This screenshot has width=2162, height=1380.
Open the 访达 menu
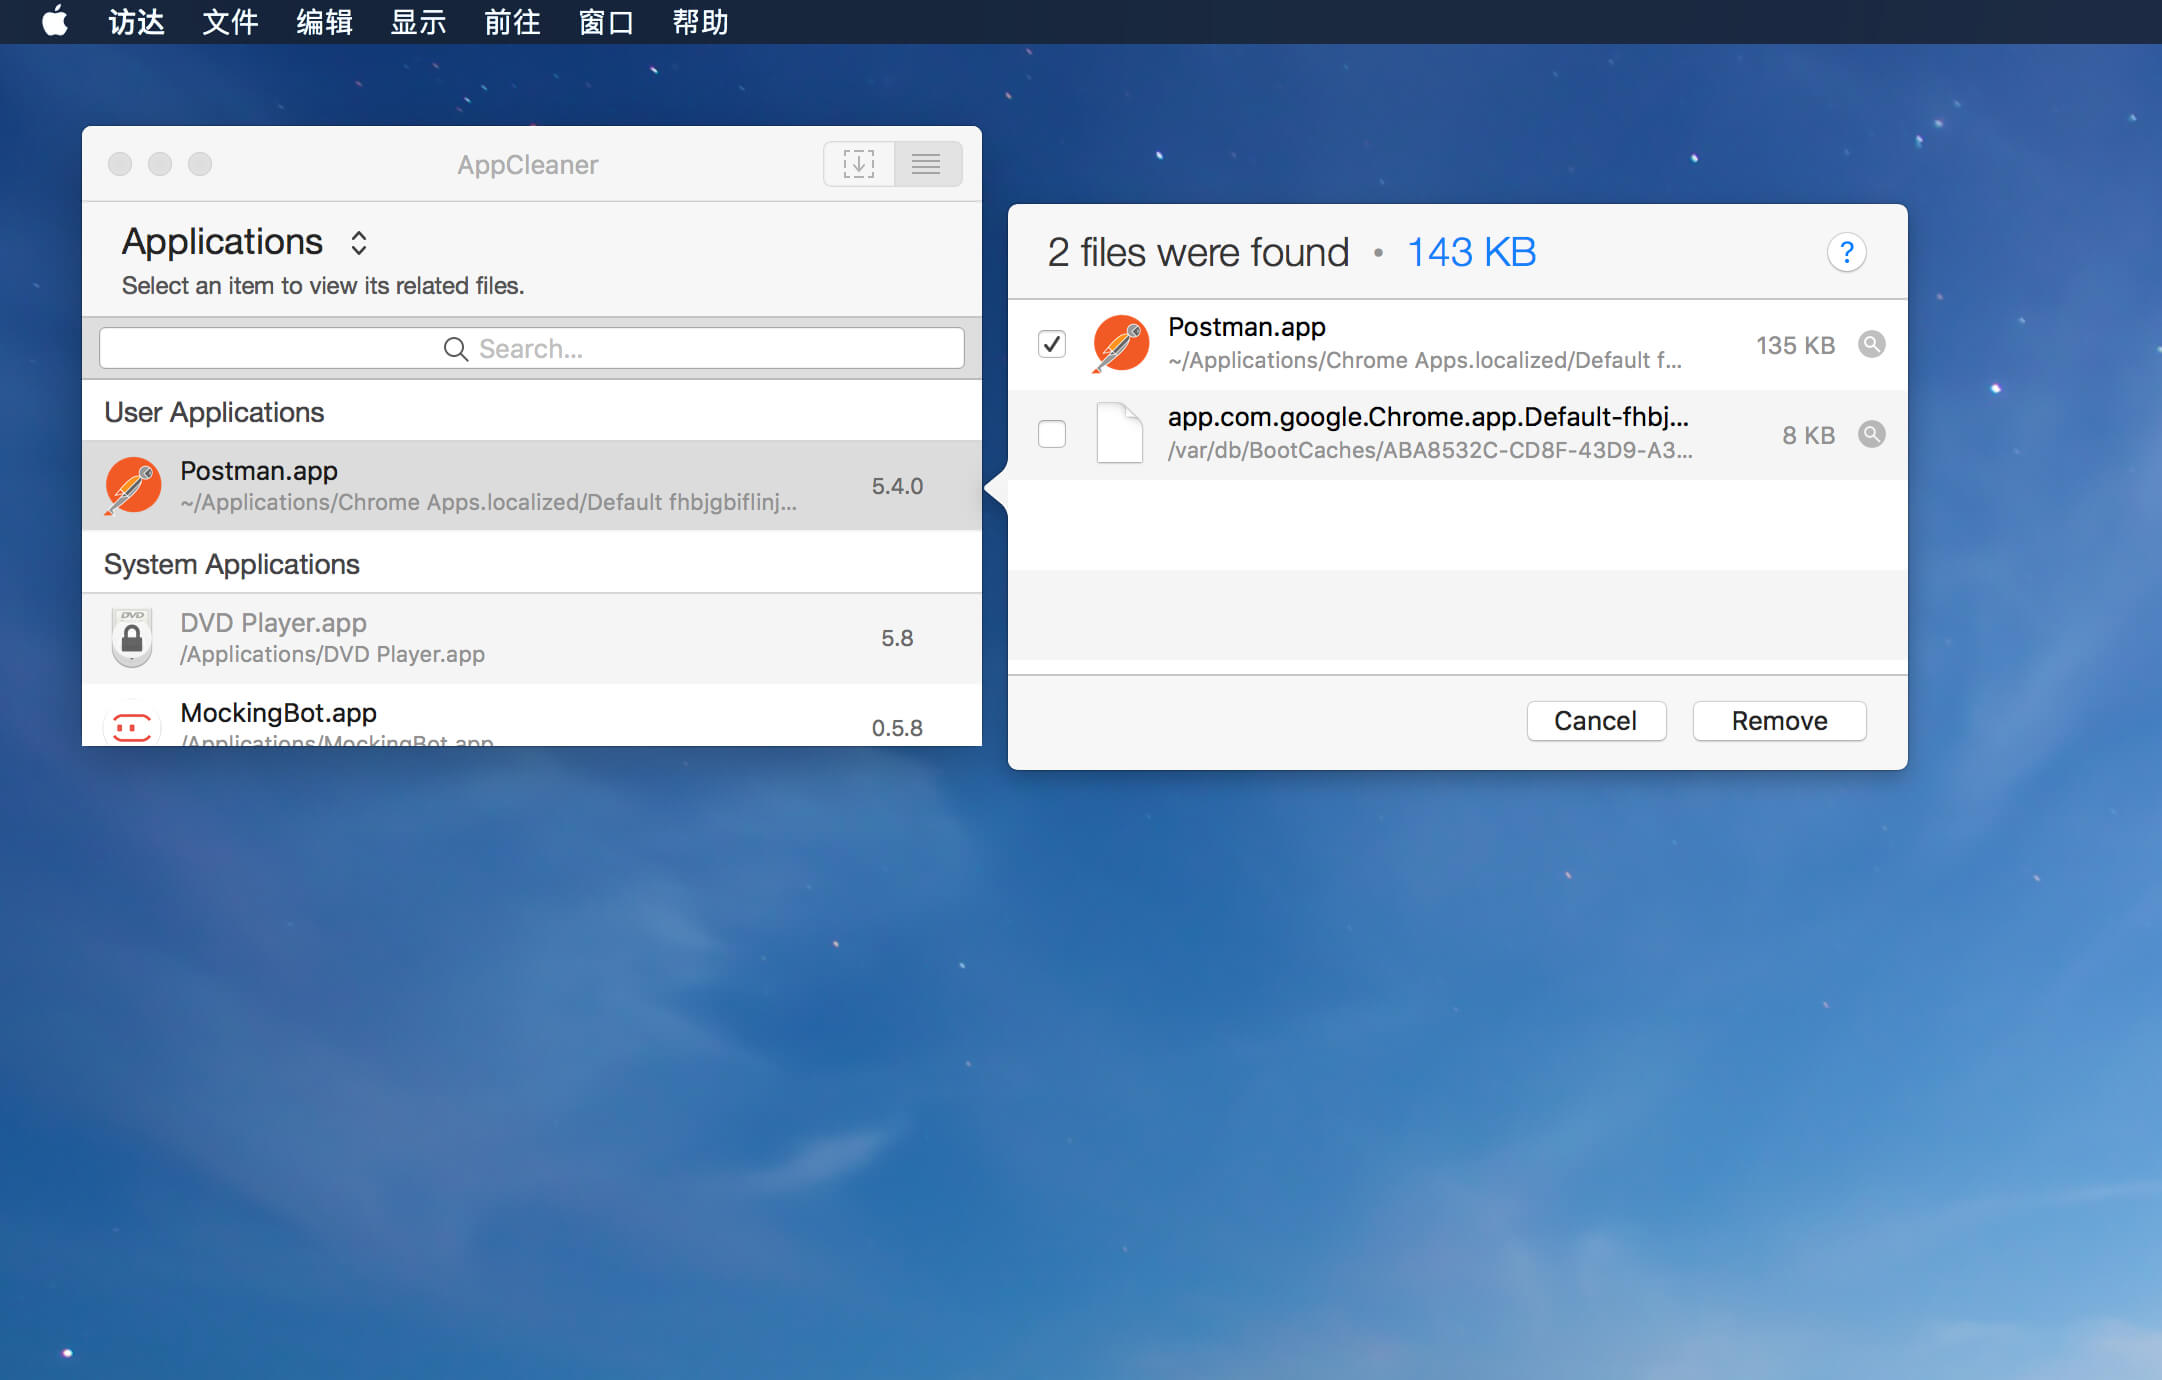pyautogui.click(x=136, y=22)
